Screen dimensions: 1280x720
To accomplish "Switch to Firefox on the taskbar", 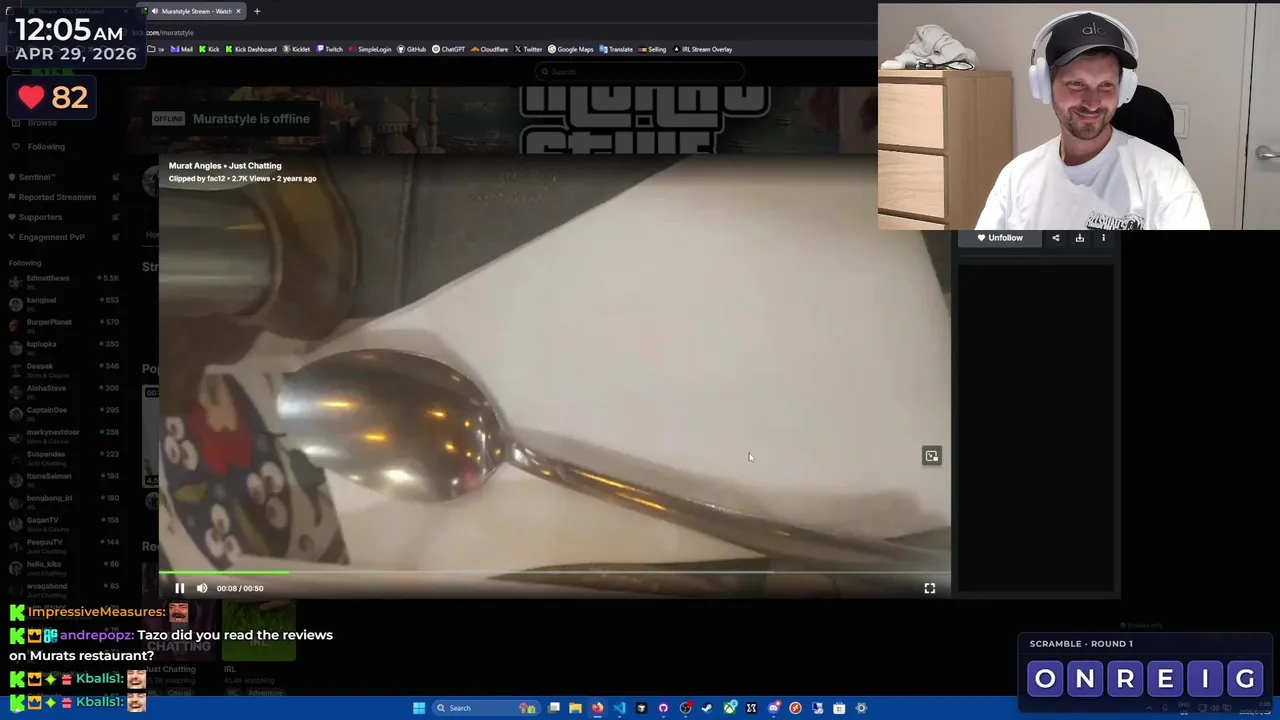I will (x=597, y=708).
